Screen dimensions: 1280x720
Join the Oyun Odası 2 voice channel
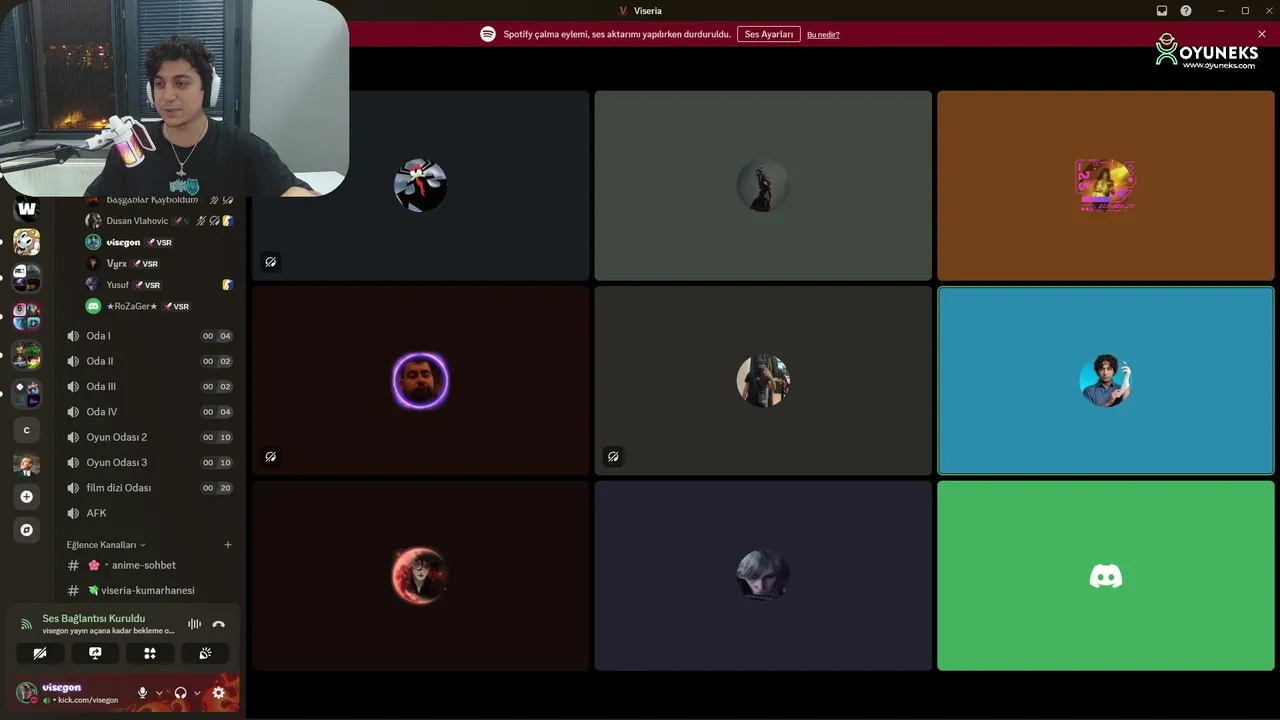(x=149, y=437)
